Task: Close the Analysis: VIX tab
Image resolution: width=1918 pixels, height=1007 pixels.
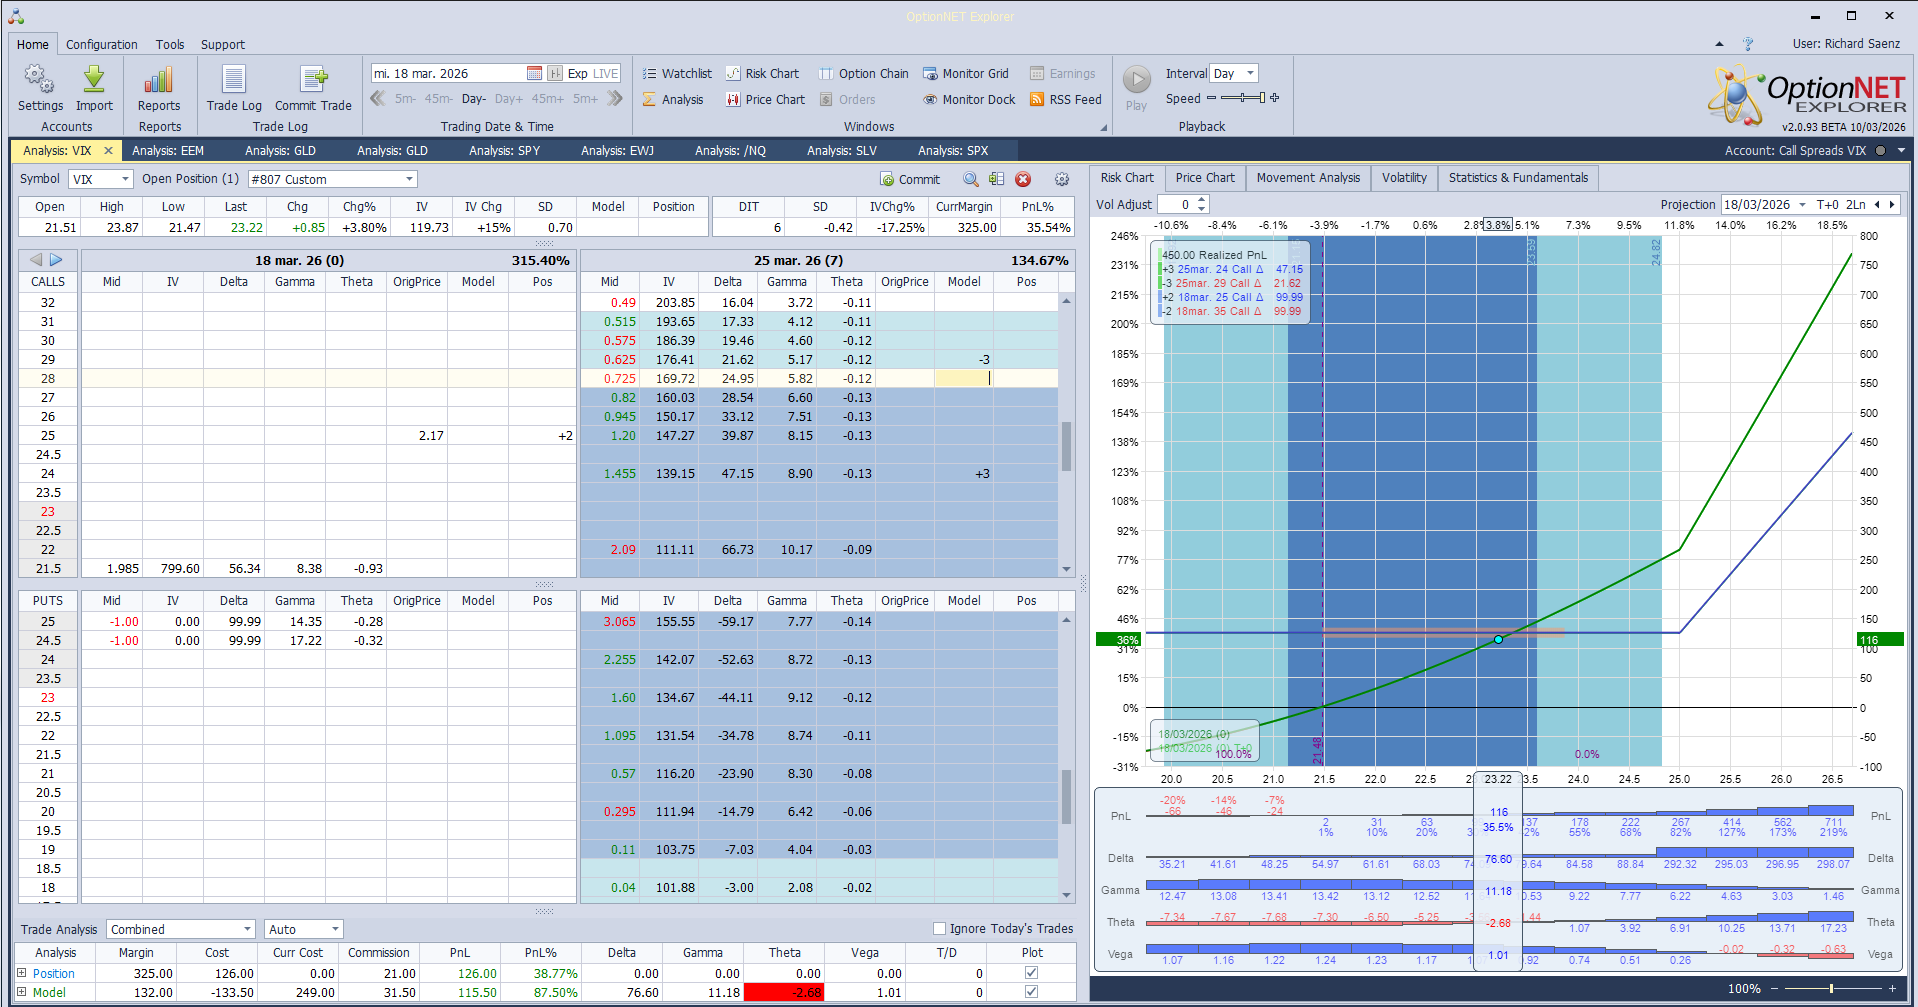Action: 108,150
